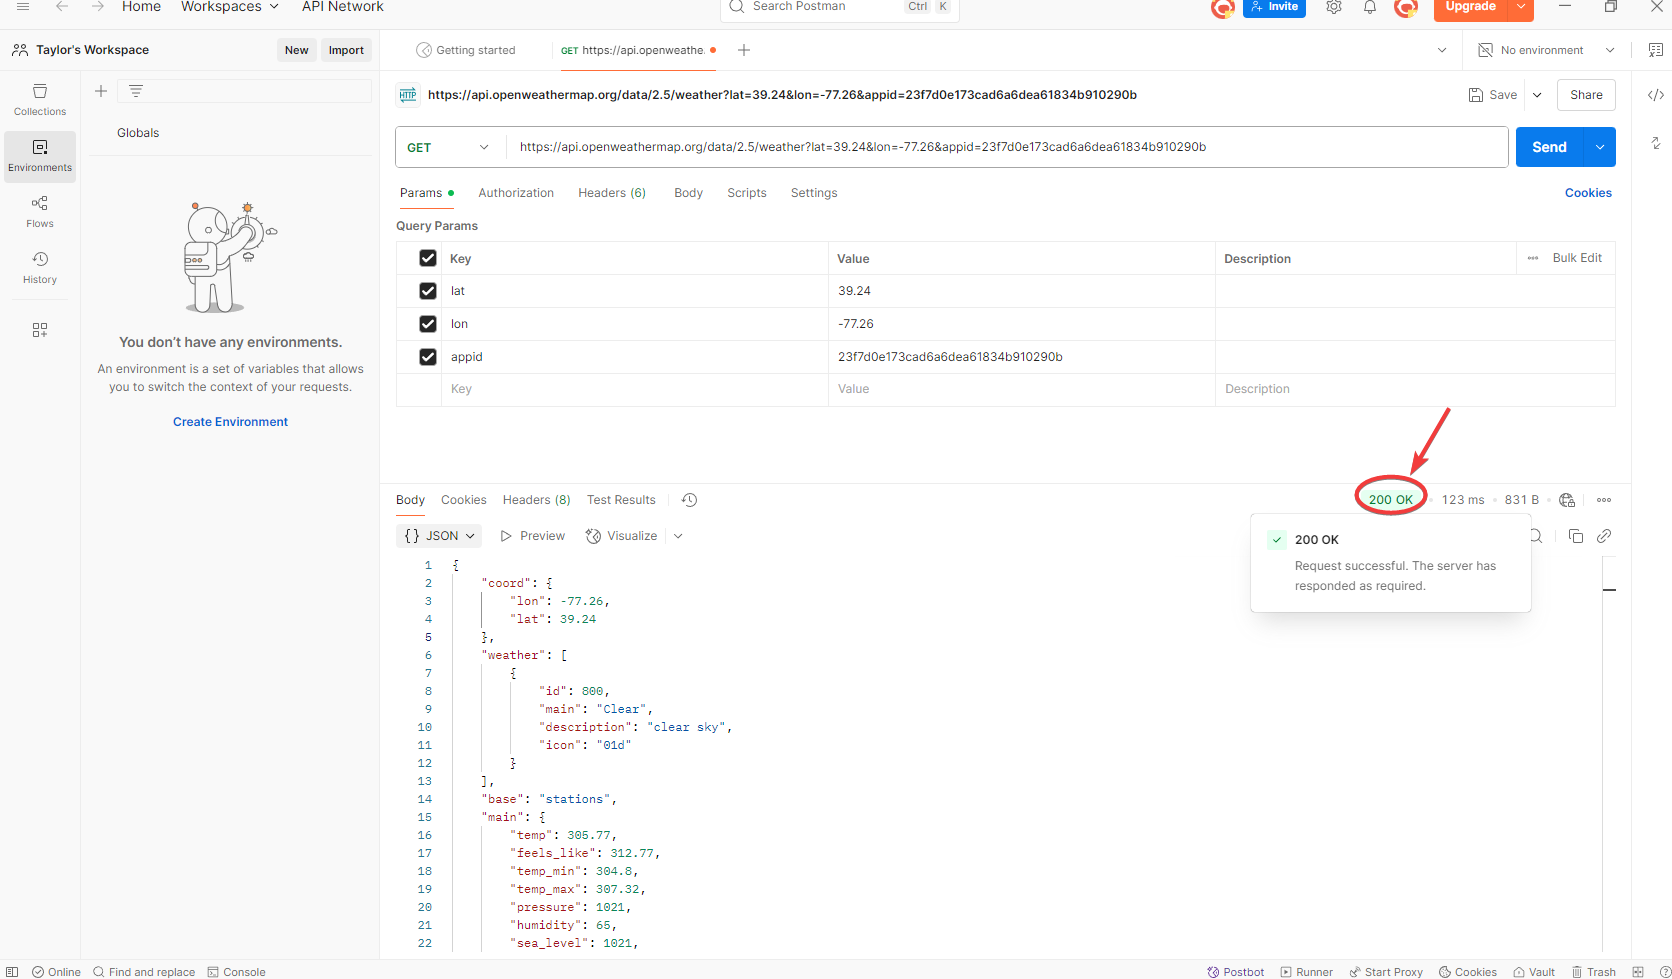
Task: Open the Upgrade dropdown arrow
Action: (x=1521, y=6)
